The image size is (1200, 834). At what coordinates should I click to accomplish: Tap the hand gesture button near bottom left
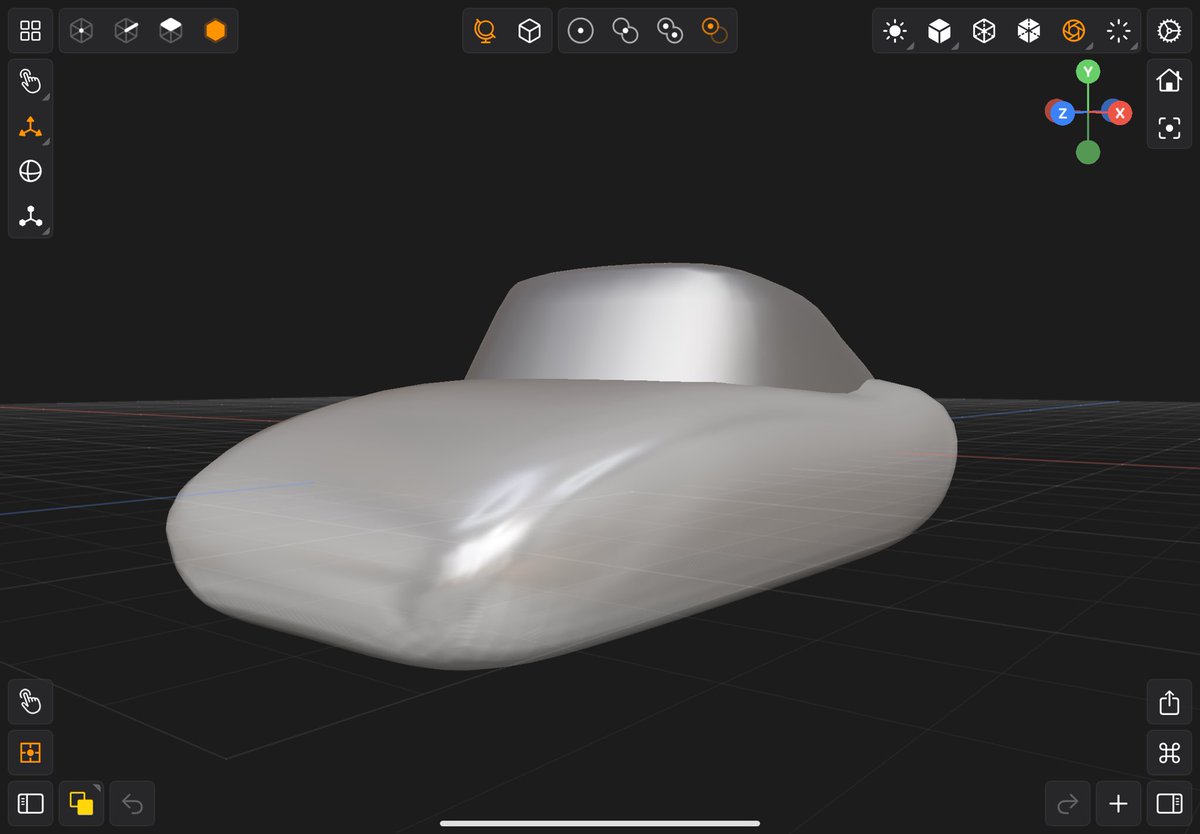(x=30, y=703)
